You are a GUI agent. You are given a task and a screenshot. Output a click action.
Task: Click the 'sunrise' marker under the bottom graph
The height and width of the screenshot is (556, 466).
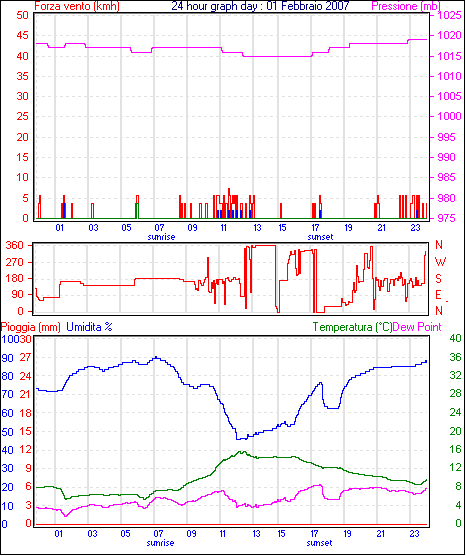point(160,543)
